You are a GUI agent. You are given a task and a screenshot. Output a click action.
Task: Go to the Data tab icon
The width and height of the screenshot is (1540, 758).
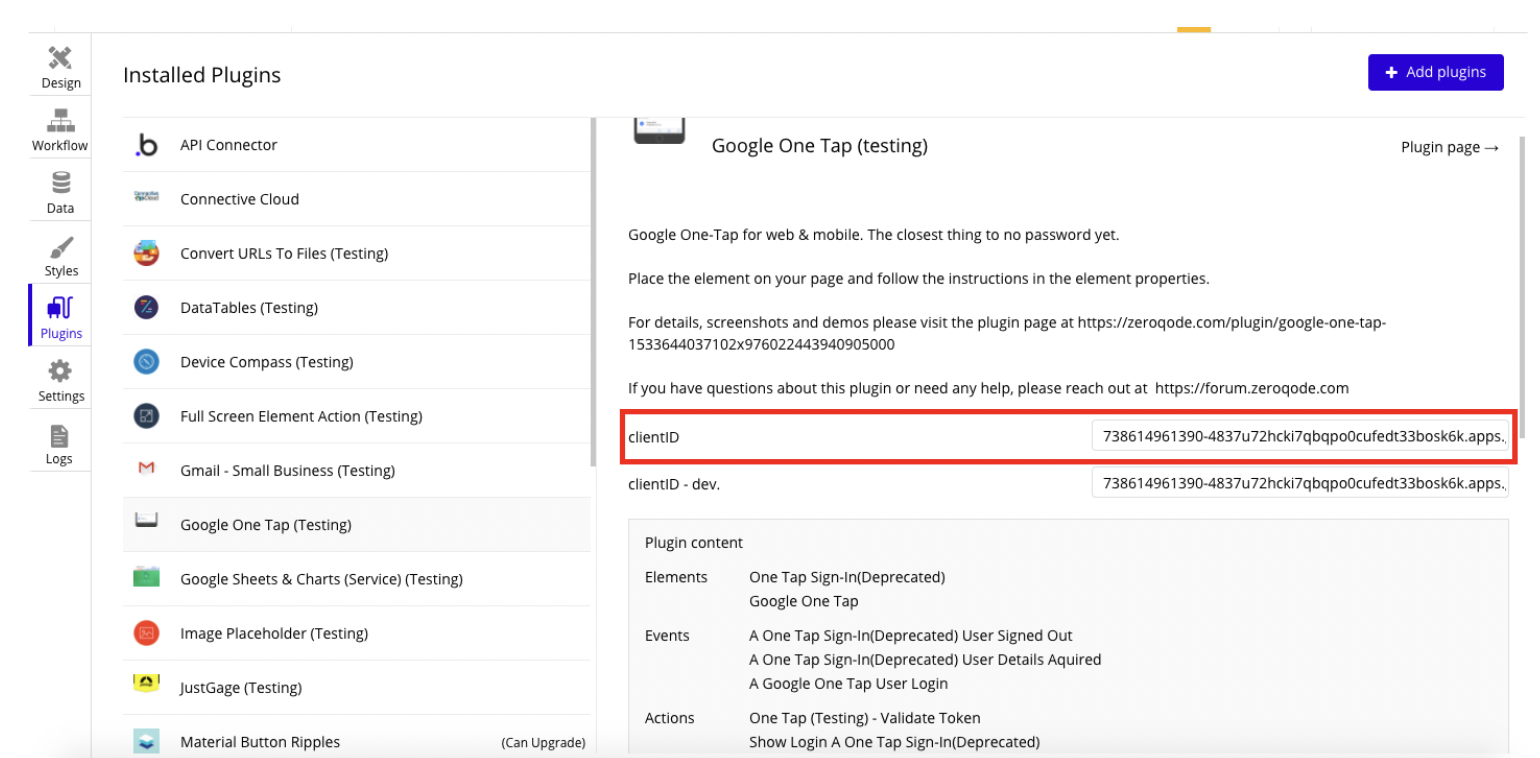[x=61, y=184]
